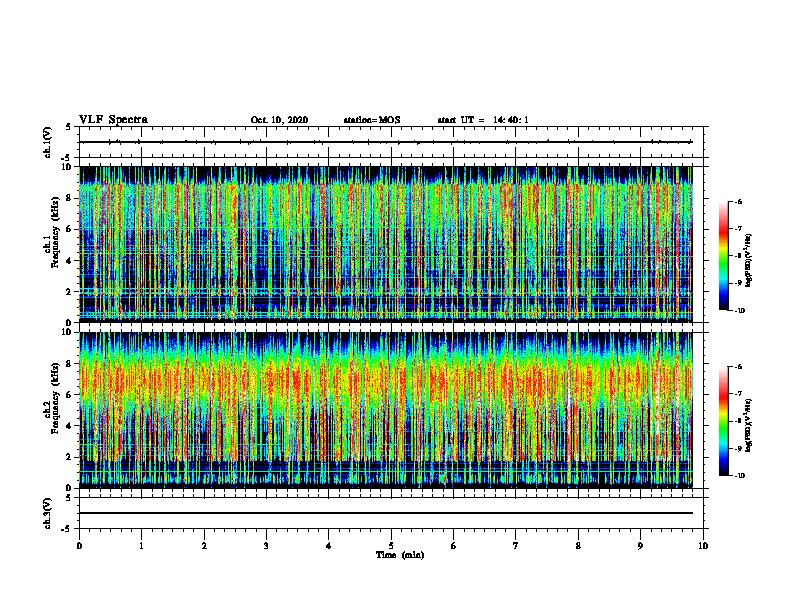
Task: Click the "8" tick on the time axis
Action: [578, 546]
